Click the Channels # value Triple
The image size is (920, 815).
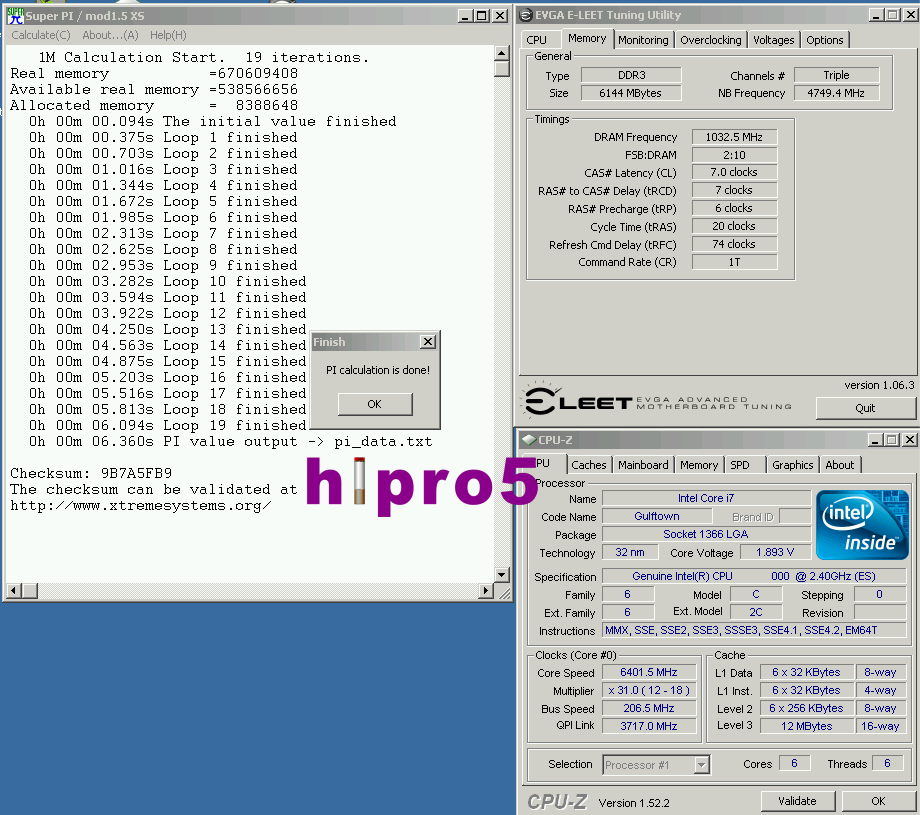(836, 75)
